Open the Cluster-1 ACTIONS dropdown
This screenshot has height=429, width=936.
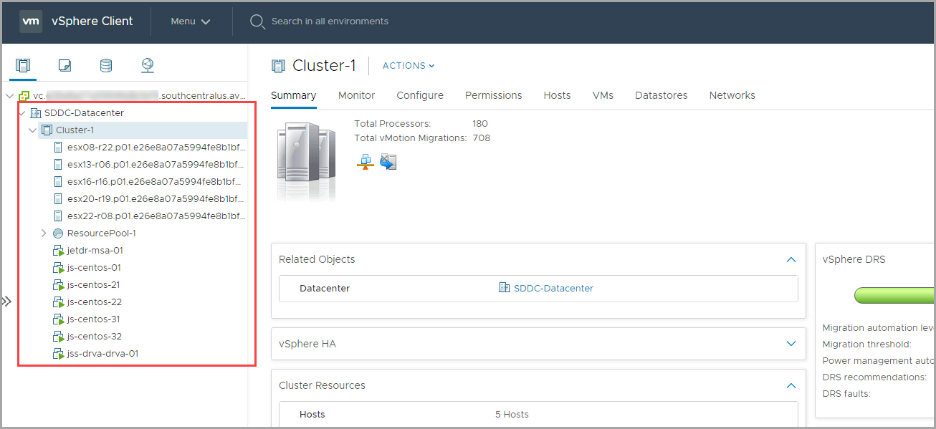click(409, 66)
